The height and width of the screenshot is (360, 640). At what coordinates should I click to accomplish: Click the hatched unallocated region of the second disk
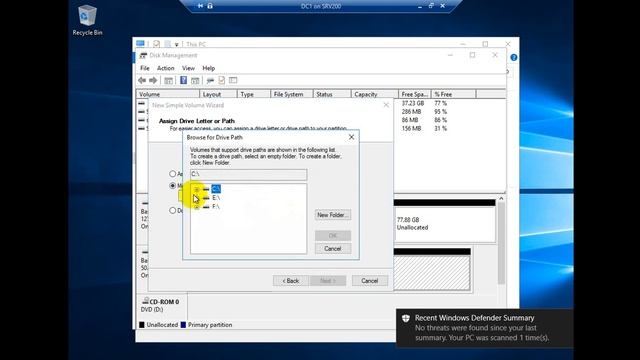tap(432, 273)
